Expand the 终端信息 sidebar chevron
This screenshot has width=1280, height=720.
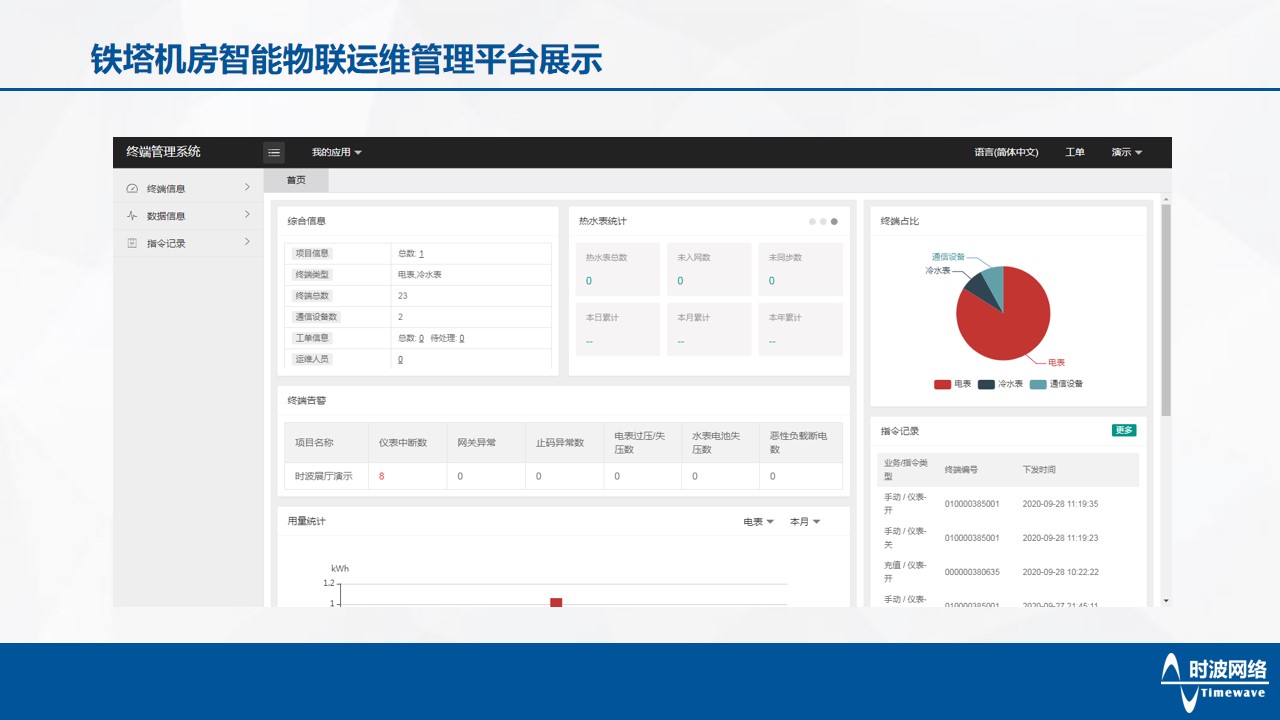[247, 188]
